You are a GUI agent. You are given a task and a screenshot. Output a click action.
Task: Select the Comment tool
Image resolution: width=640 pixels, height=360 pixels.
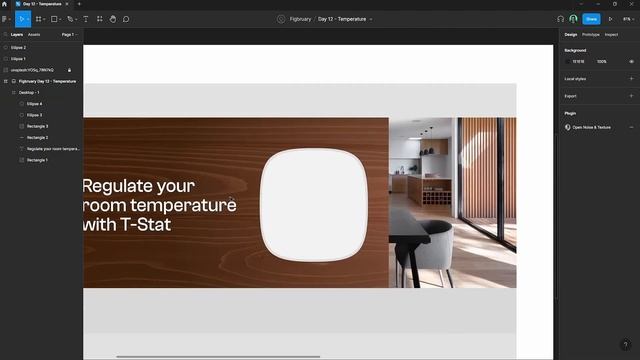126,19
